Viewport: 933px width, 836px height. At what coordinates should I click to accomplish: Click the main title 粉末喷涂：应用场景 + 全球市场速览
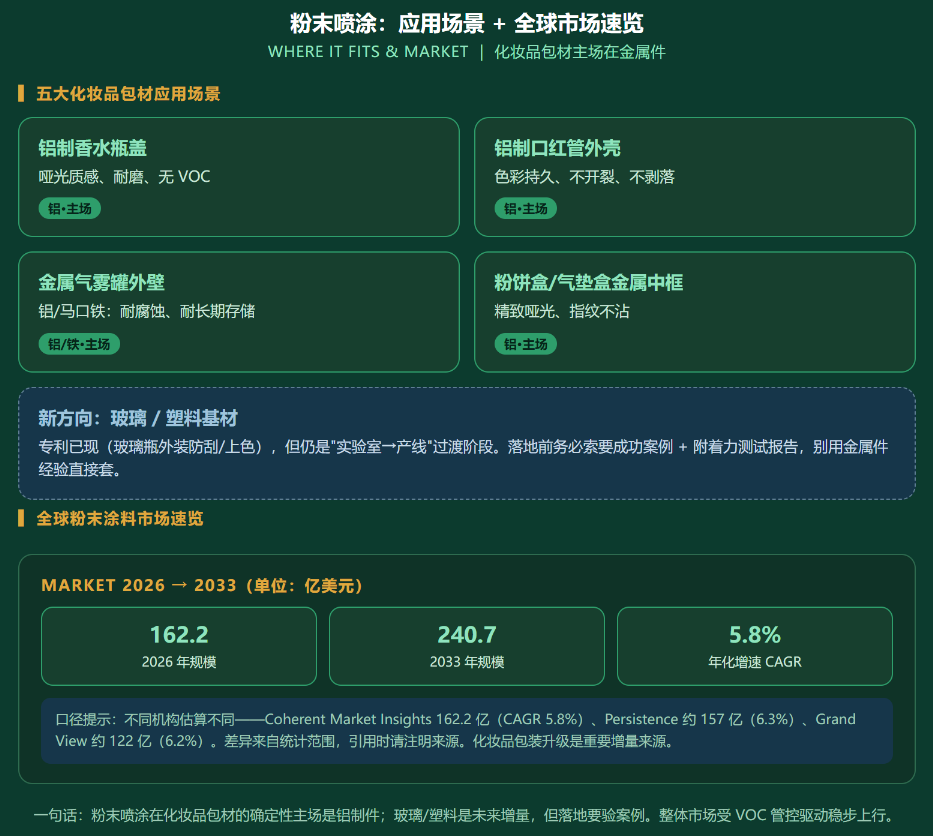466,24
